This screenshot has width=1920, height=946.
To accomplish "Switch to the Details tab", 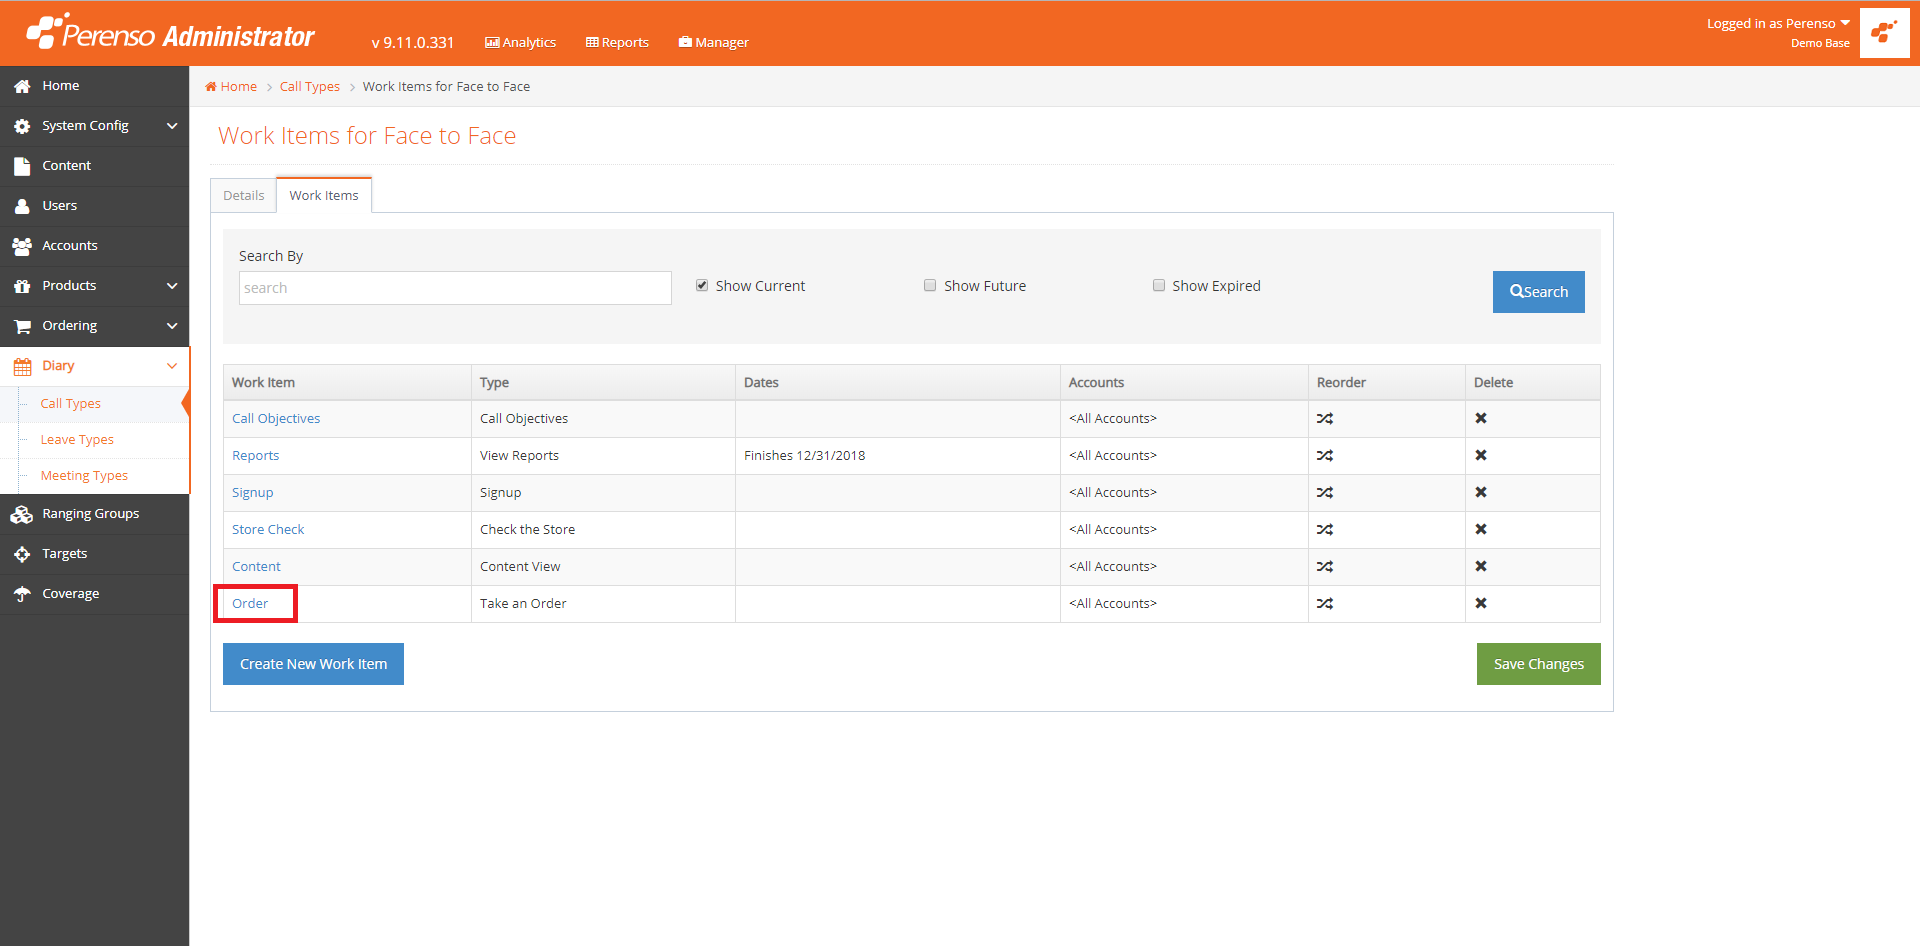I will pyautogui.click(x=244, y=195).
